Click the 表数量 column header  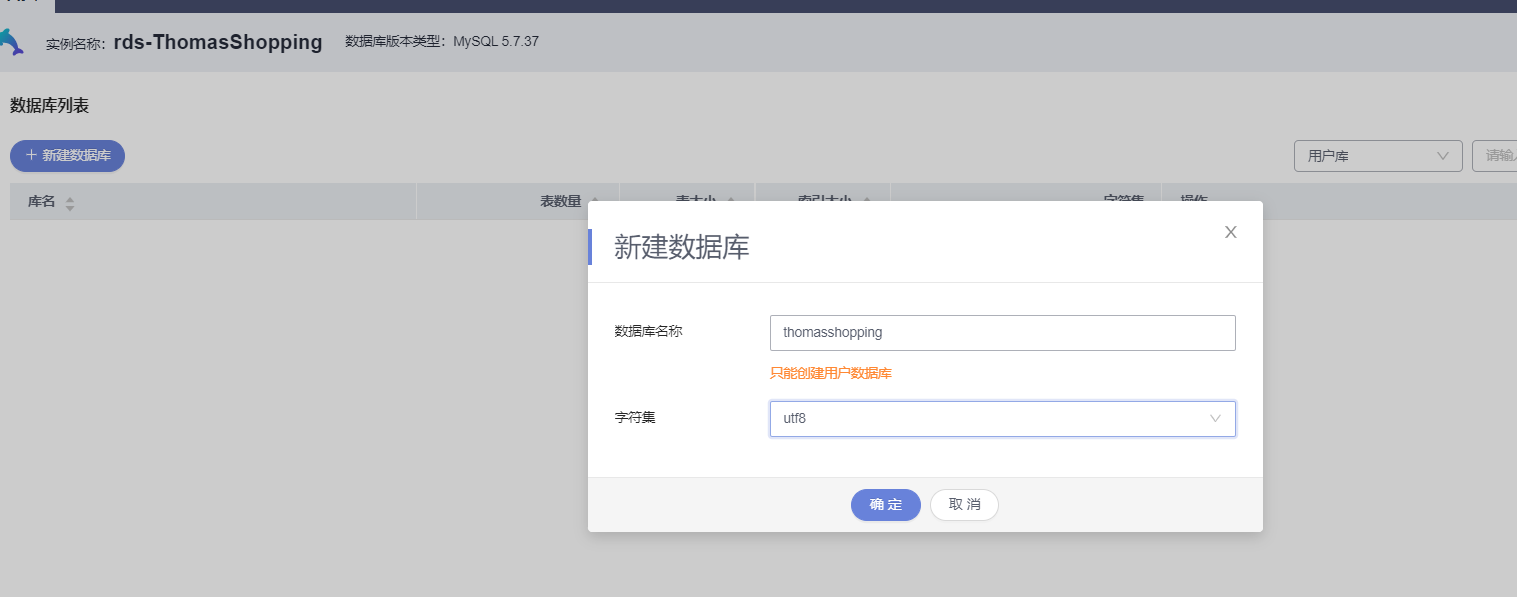coord(561,201)
